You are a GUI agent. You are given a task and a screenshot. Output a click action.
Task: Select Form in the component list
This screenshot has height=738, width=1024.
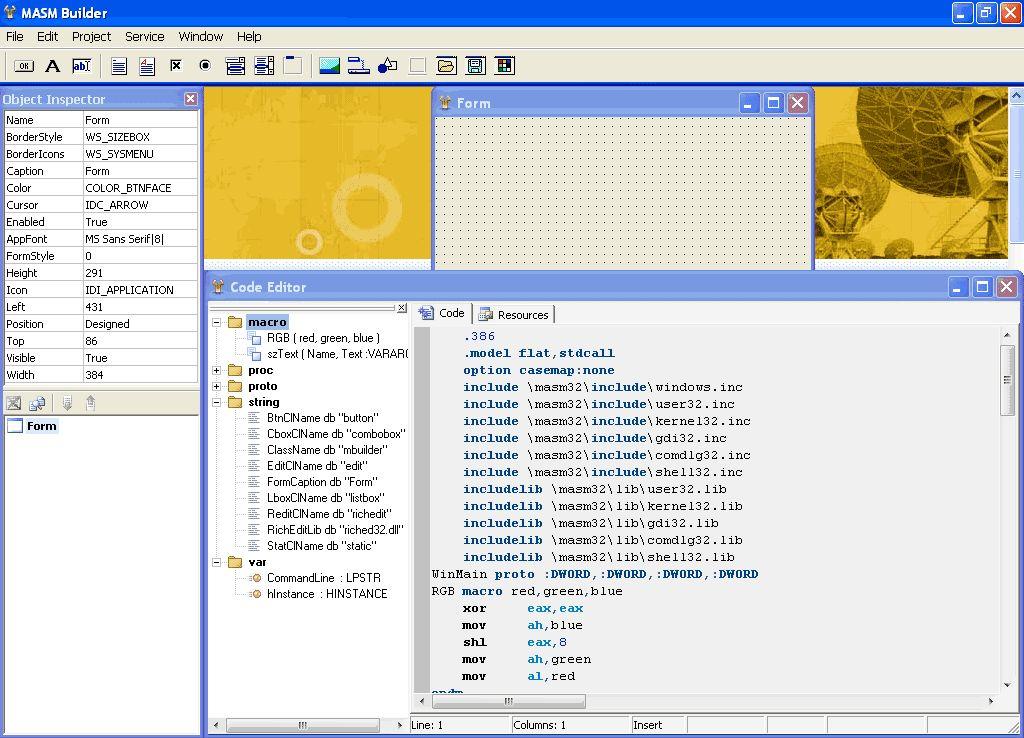tap(41, 426)
